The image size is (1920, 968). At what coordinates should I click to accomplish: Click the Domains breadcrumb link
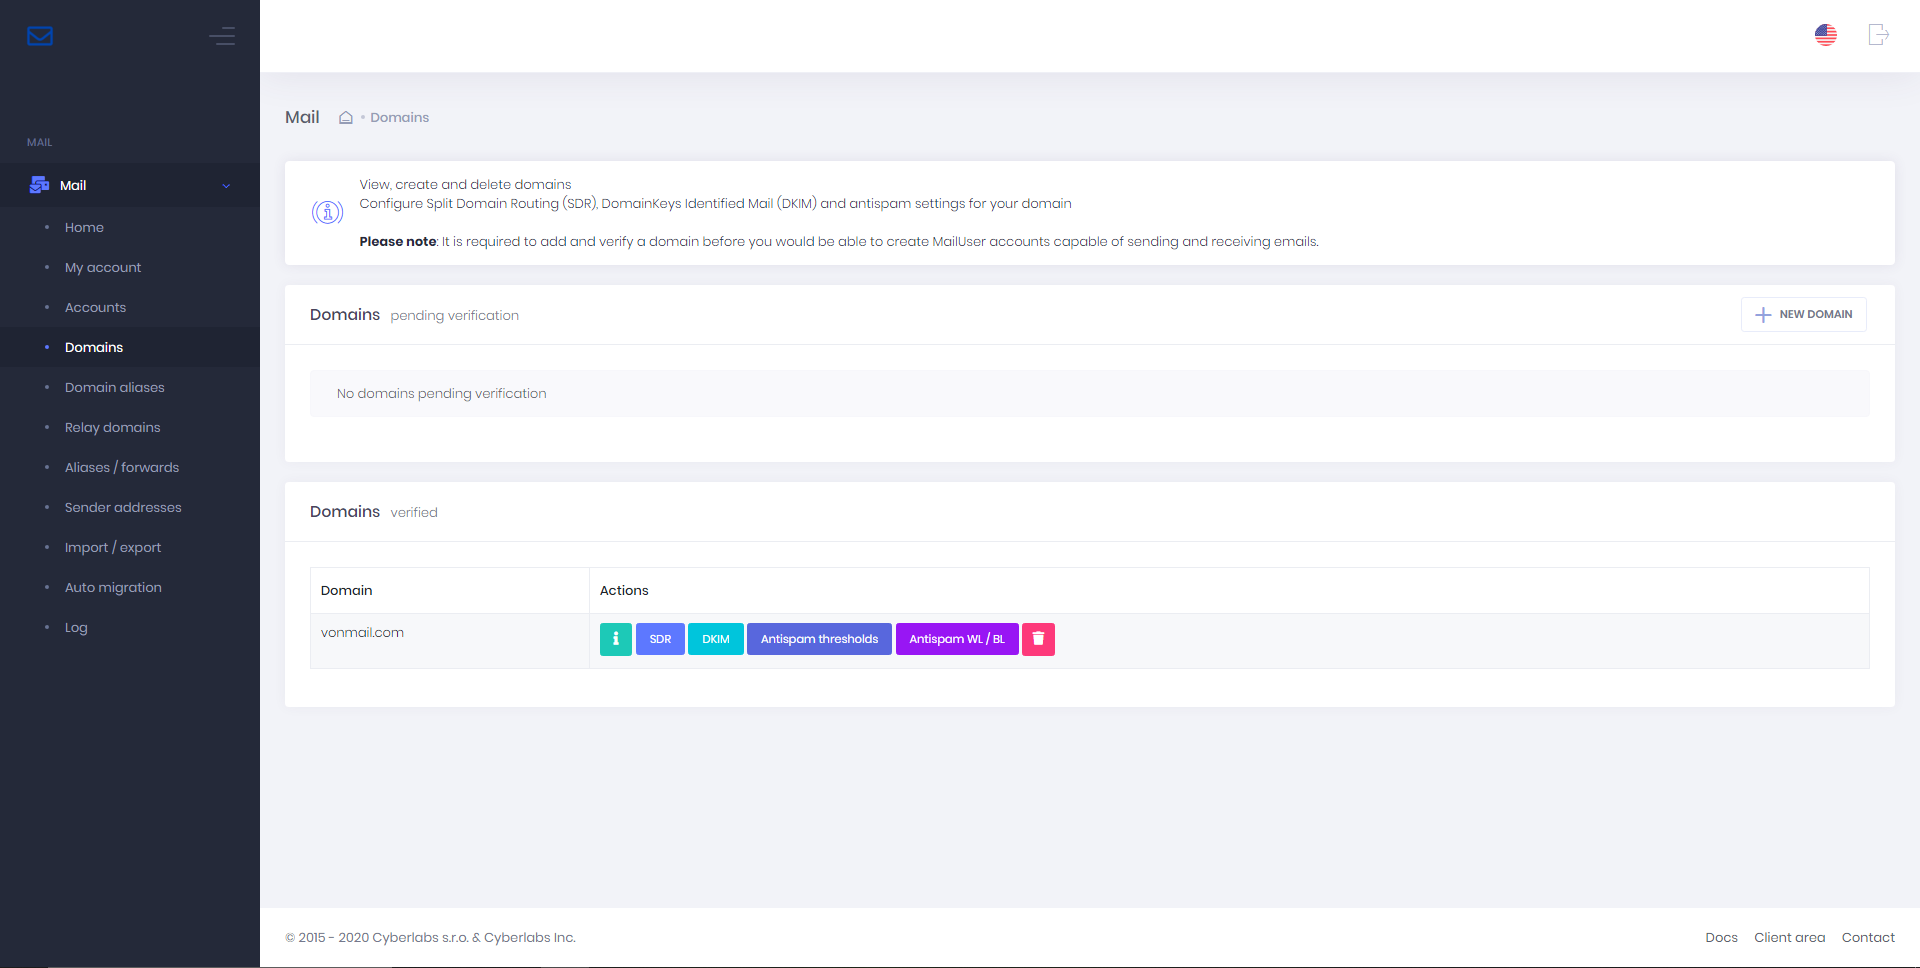point(400,117)
